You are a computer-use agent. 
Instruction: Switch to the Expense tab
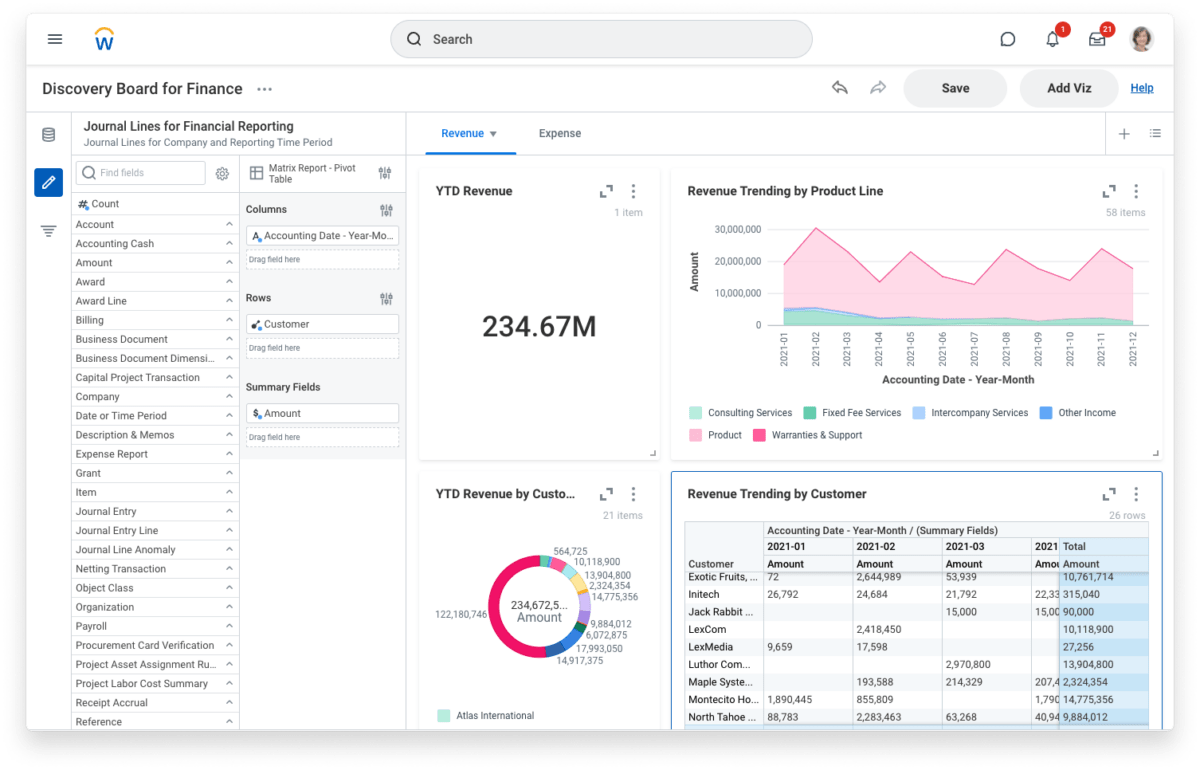(559, 133)
